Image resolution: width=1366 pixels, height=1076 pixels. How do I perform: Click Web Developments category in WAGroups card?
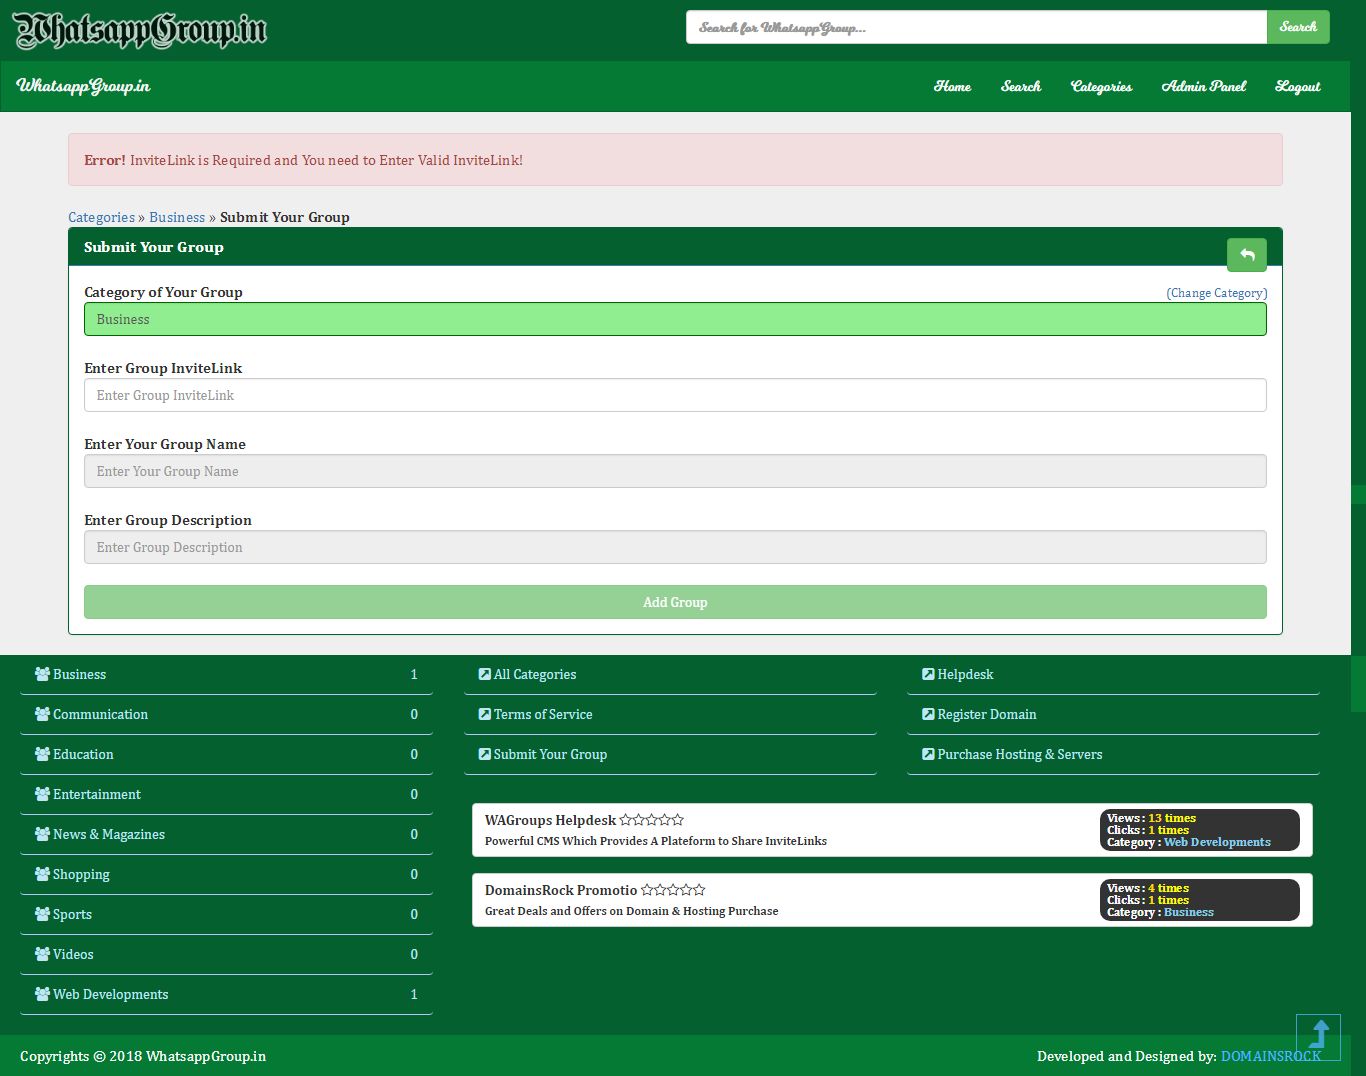(x=1217, y=842)
